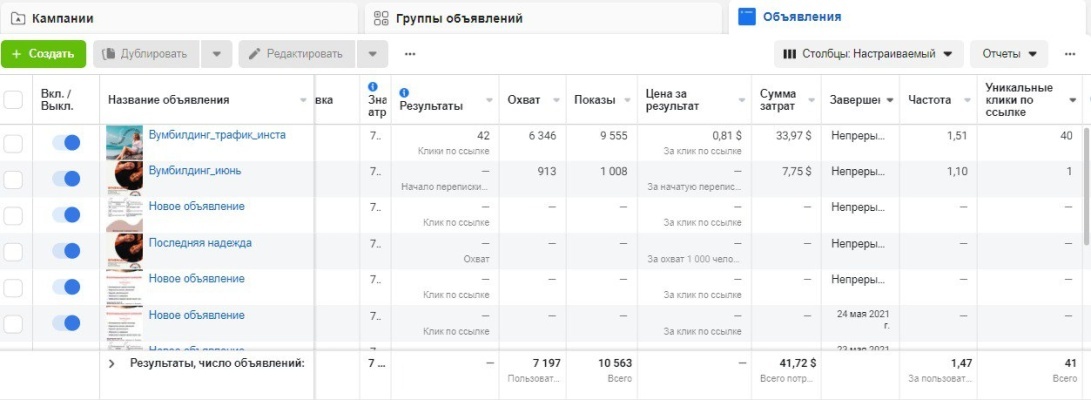The width and height of the screenshot is (1091, 400).
Task: Click the 24 мая 2021 date cell
Action: pyautogui.click(x=863, y=319)
